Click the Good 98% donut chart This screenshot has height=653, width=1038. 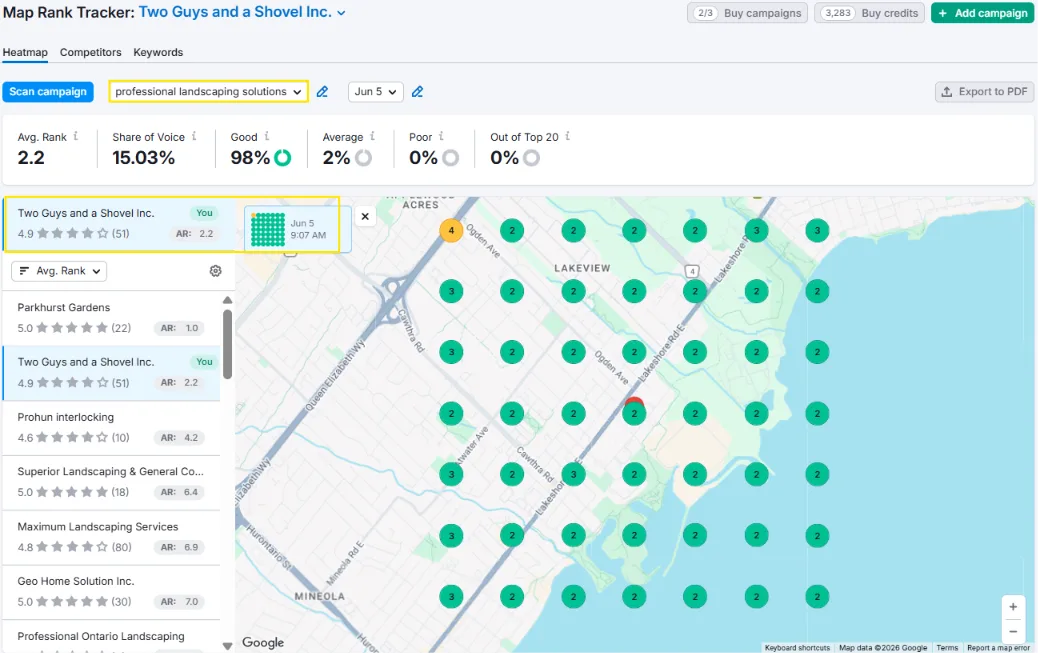click(x=283, y=158)
